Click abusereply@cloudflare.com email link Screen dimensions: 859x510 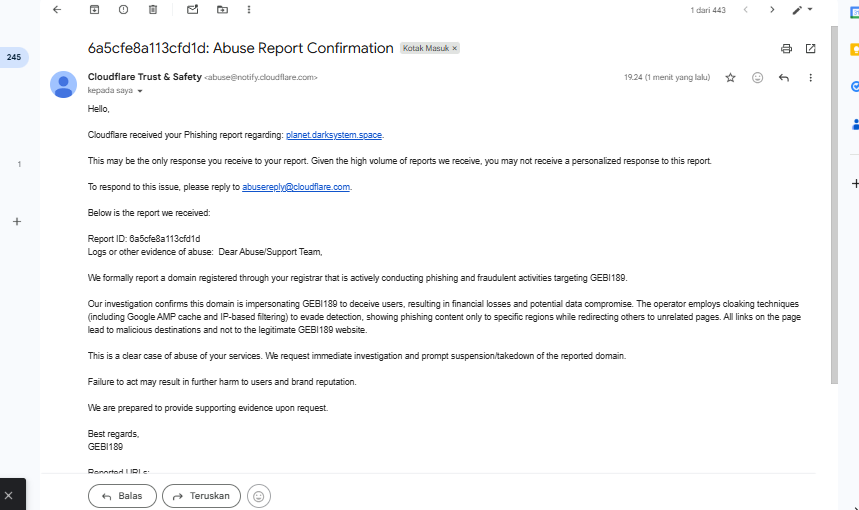pyautogui.click(x=296, y=187)
